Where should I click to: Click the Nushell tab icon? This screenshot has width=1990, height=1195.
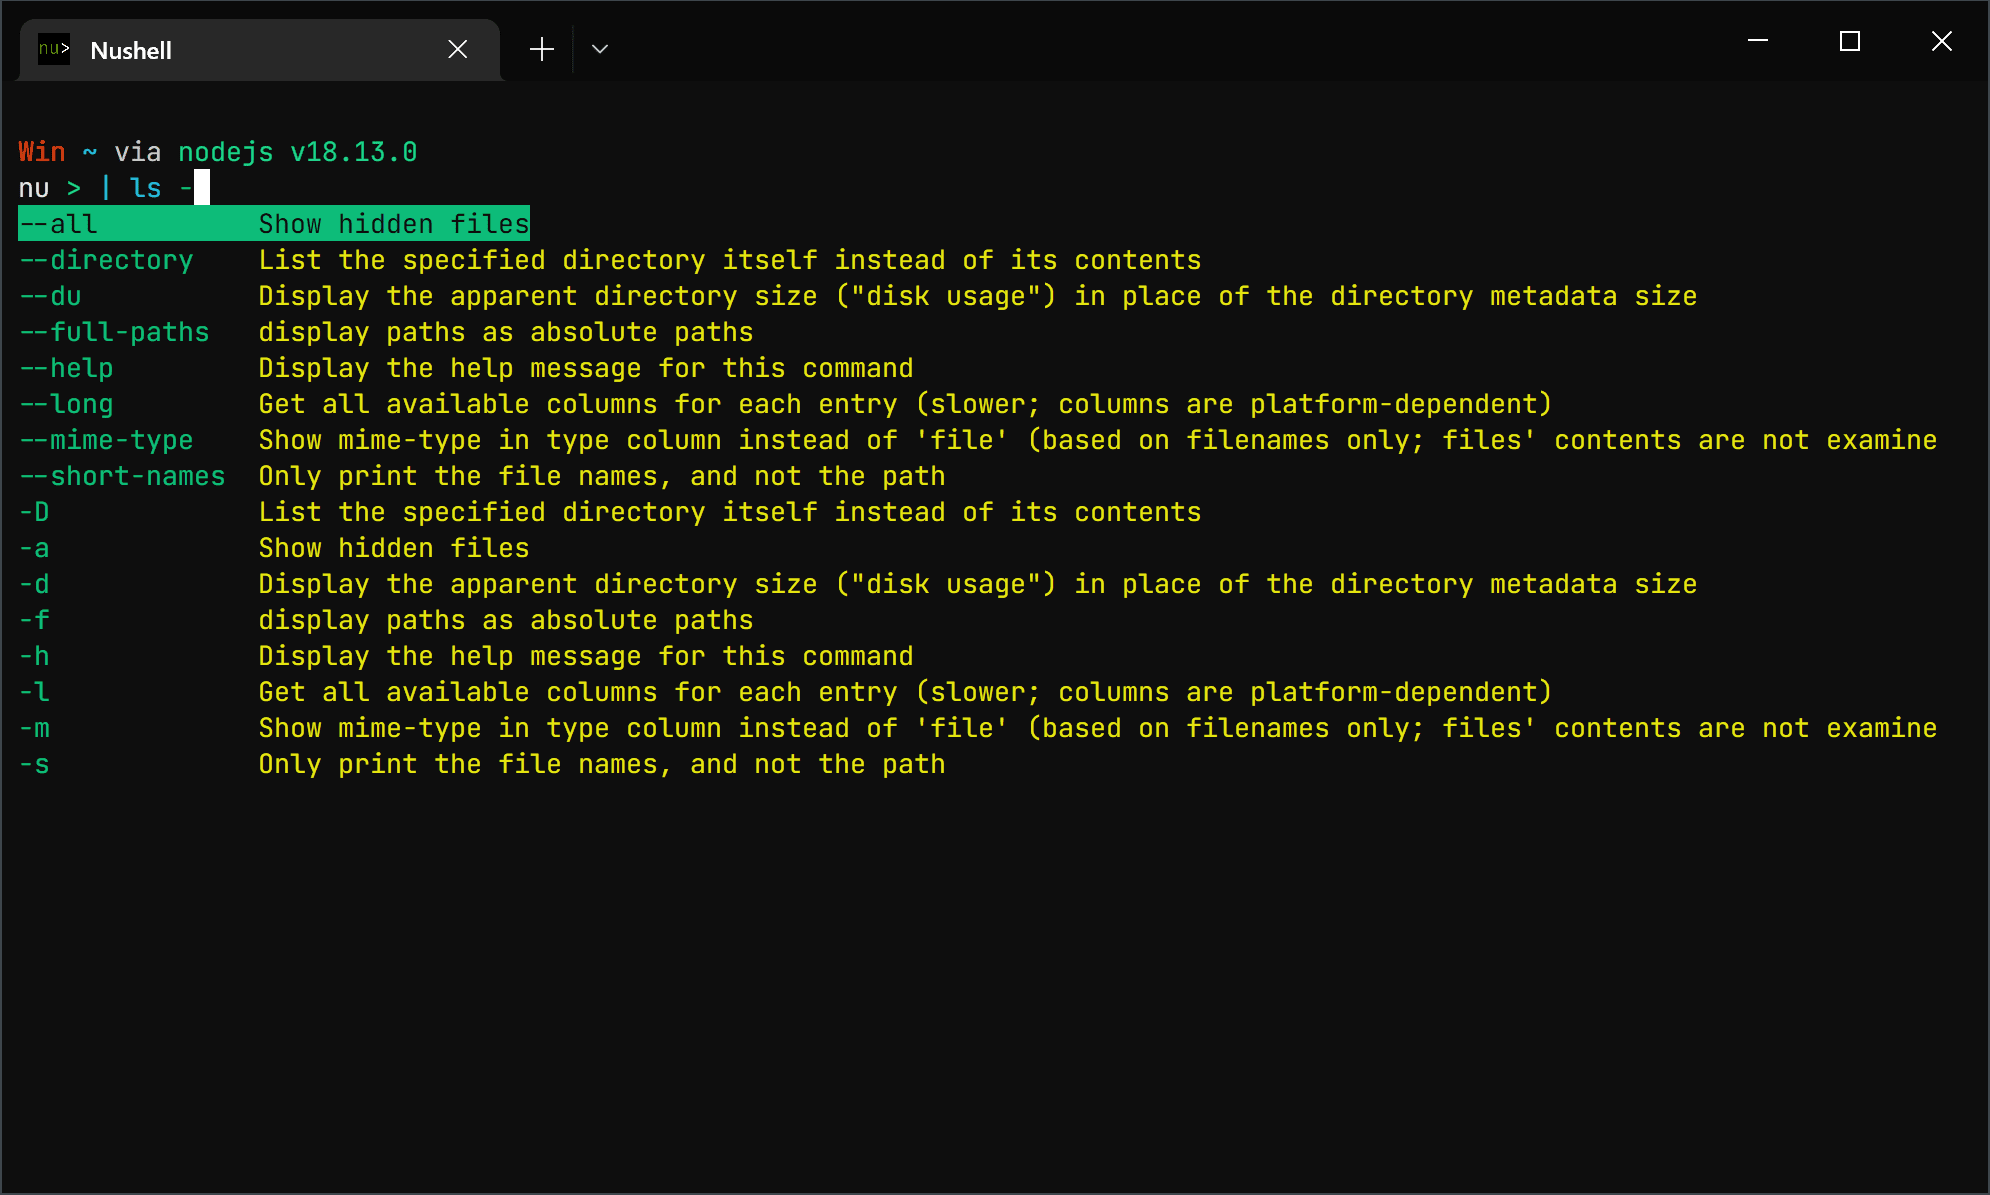[x=54, y=49]
